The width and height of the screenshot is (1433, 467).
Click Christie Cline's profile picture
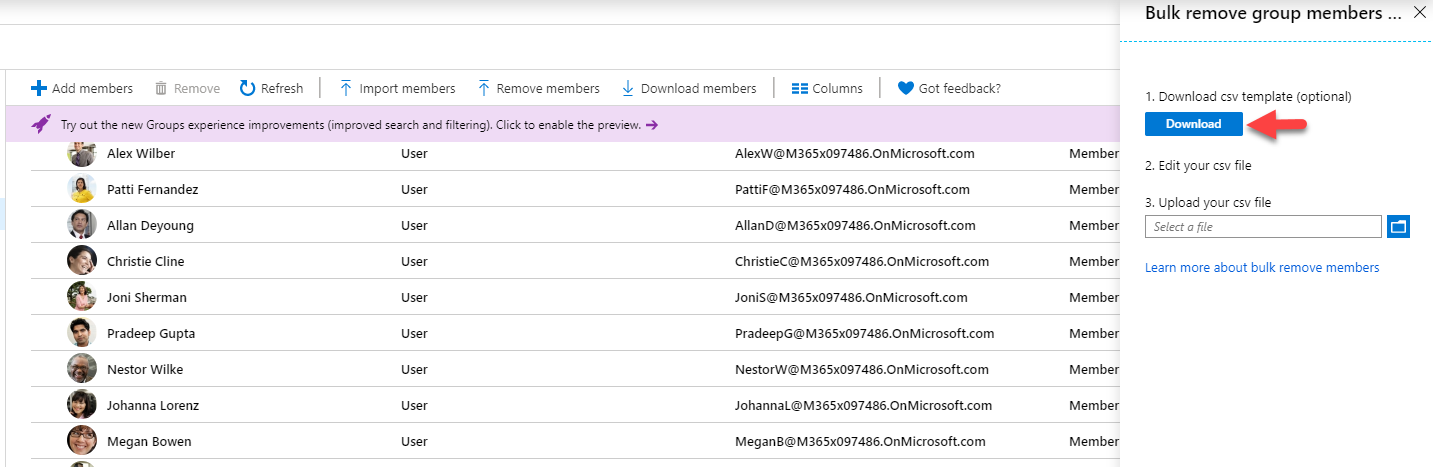point(82,261)
